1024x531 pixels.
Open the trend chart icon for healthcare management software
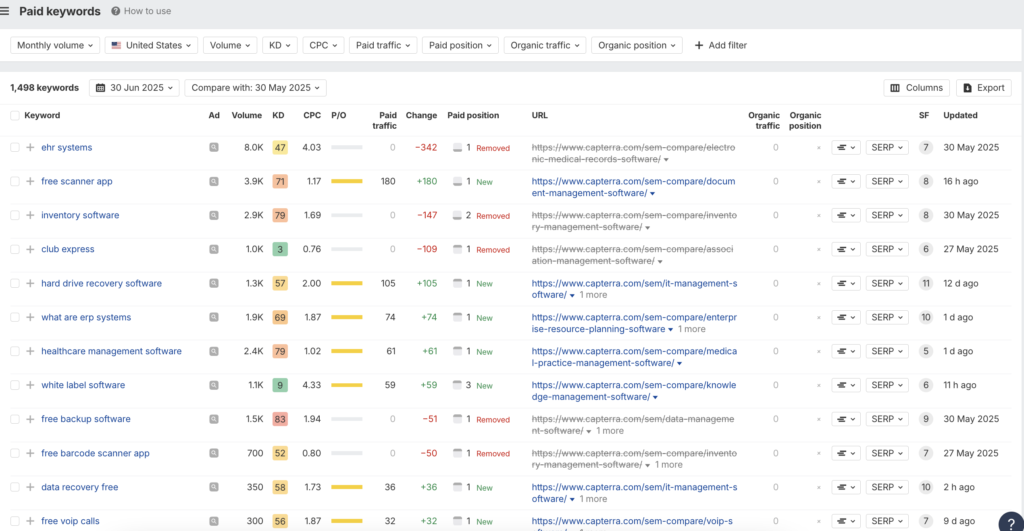[846, 351]
